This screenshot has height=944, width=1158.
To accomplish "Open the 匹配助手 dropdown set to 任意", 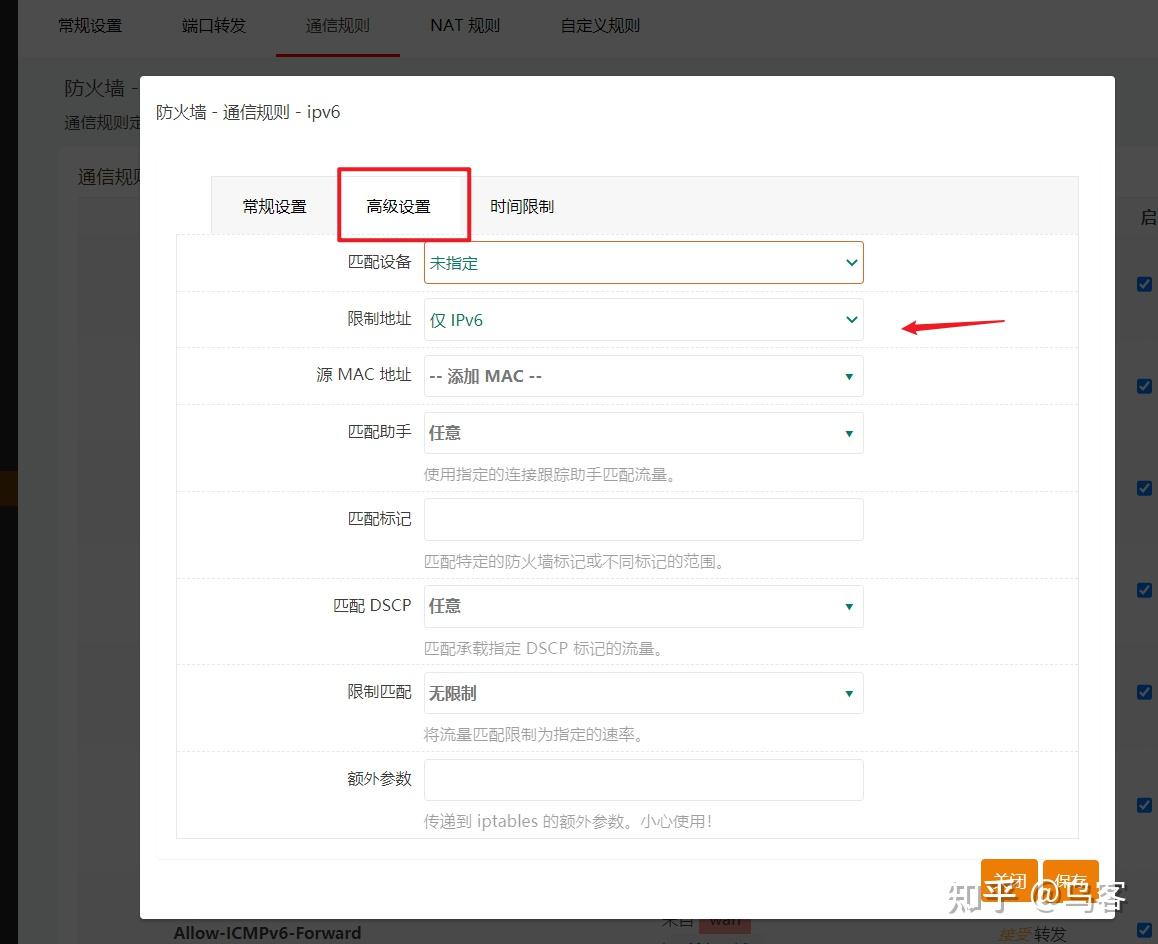I will point(643,432).
